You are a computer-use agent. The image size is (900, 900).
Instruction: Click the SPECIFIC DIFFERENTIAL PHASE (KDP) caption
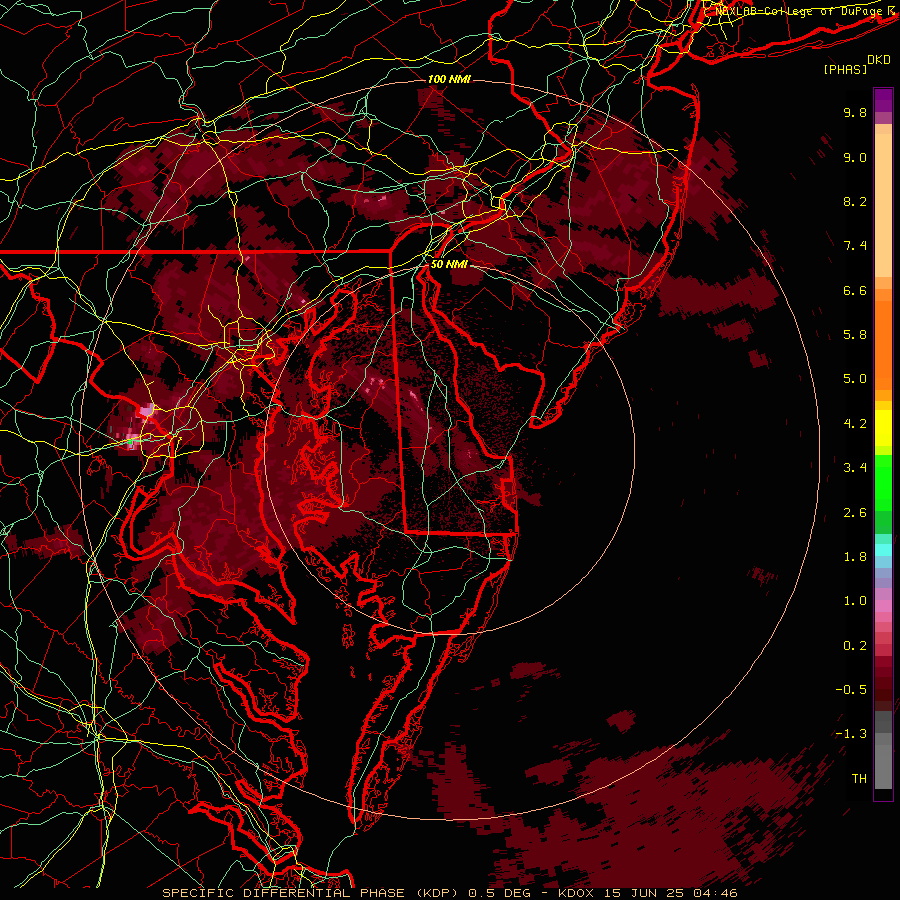click(312, 893)
